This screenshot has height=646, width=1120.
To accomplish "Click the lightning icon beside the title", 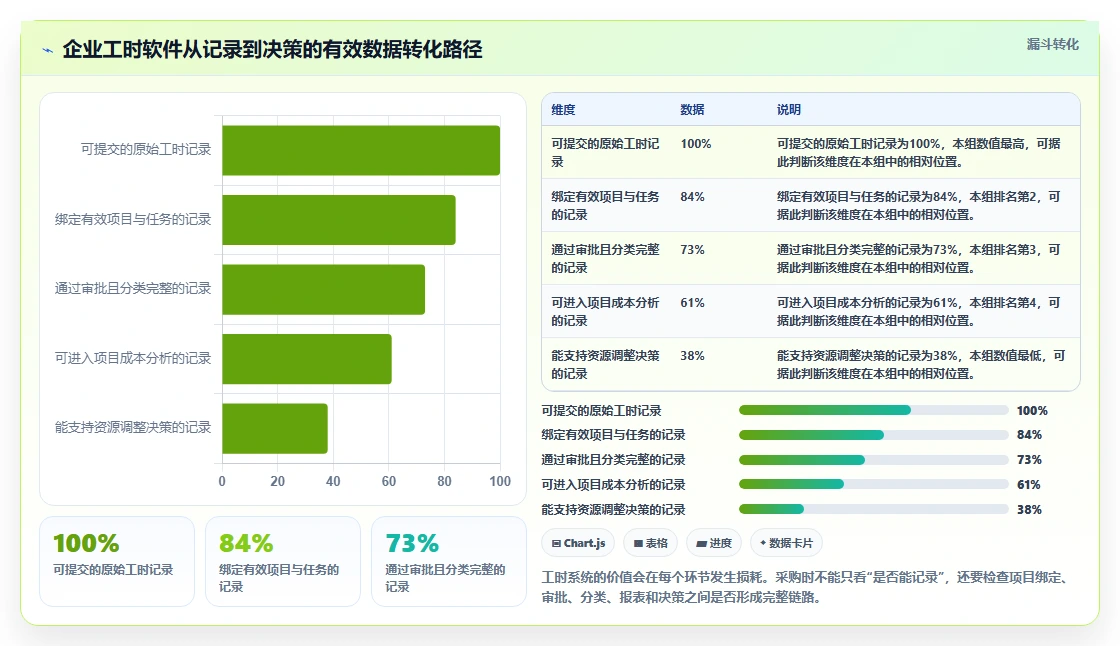I will [x=48, y=50].
